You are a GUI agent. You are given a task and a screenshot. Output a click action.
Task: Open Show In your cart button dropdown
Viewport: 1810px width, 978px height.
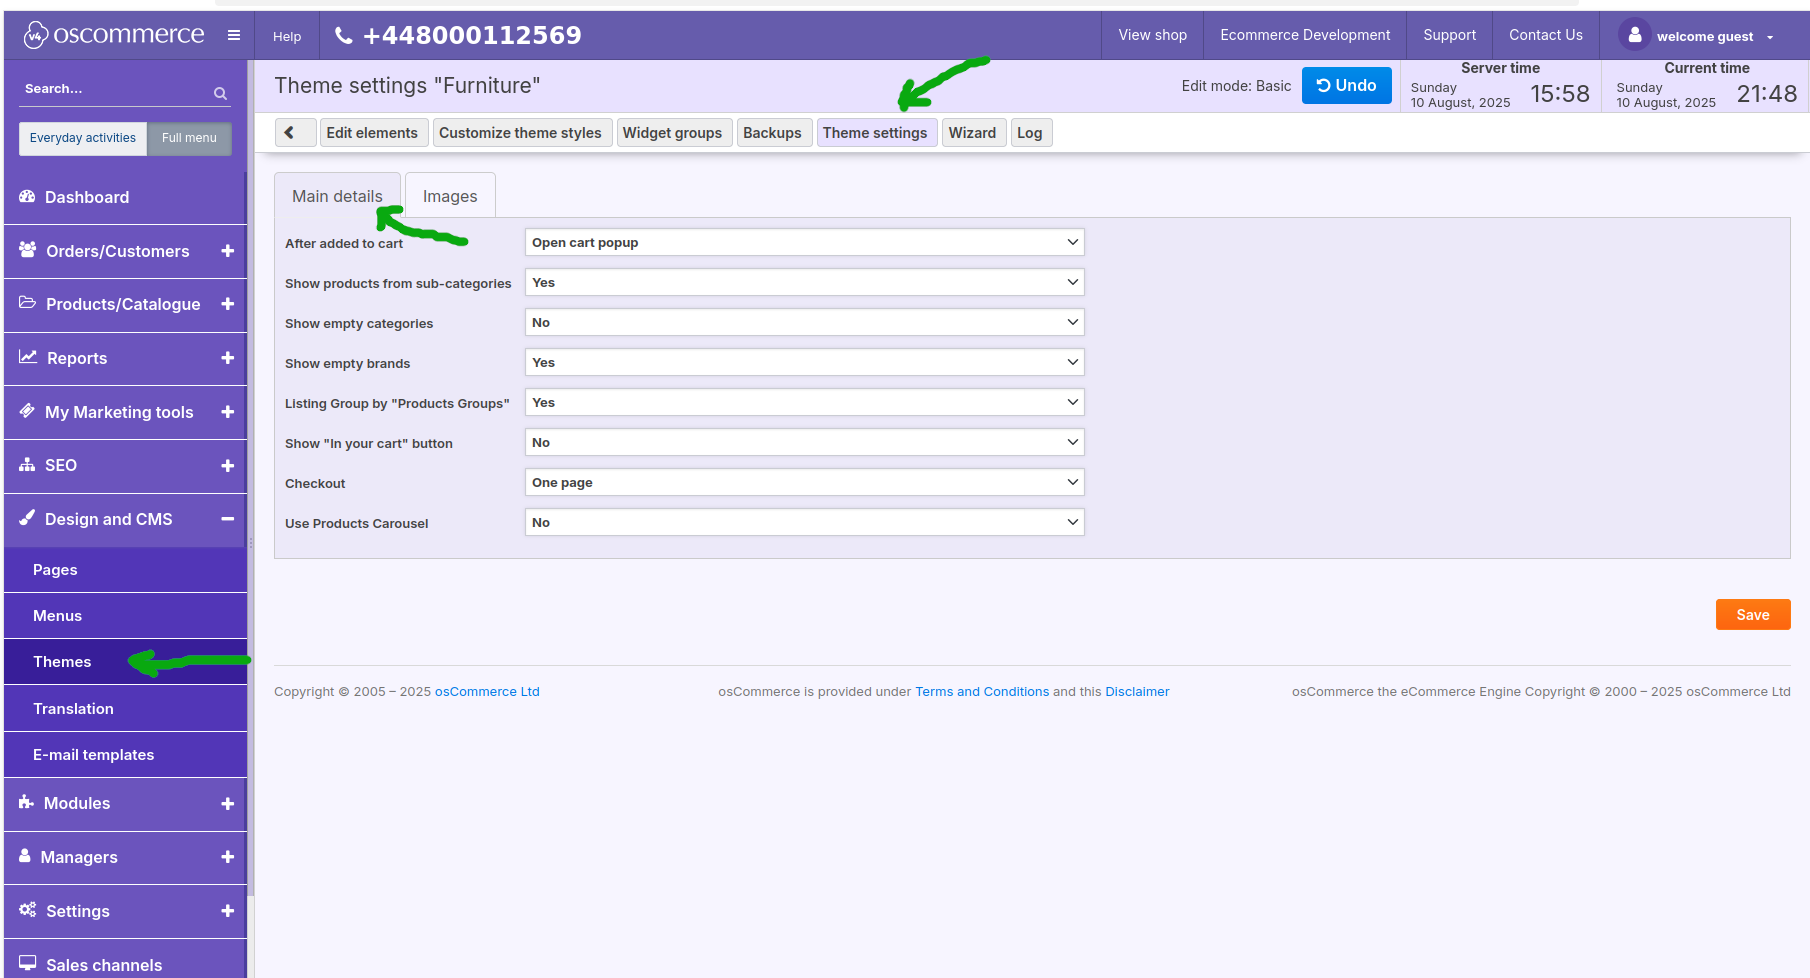pyautogui.click(x=805, y=442)
